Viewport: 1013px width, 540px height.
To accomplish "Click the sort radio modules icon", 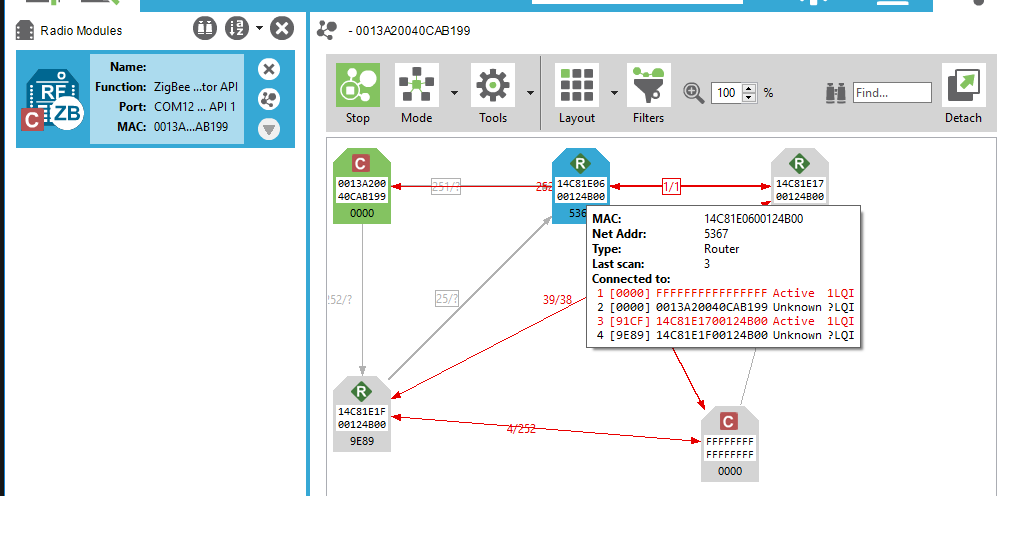I will [236, 28].
